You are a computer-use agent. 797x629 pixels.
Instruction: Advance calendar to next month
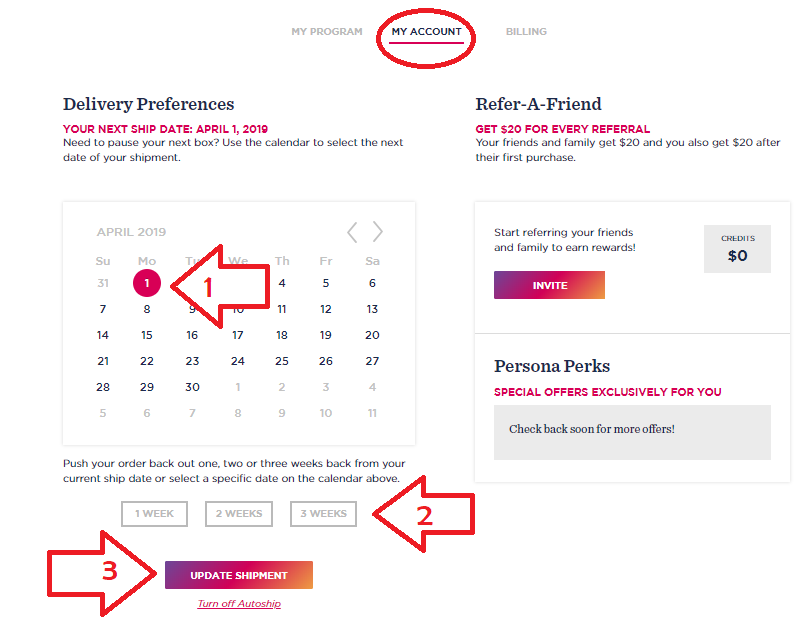tap(377, 232)
